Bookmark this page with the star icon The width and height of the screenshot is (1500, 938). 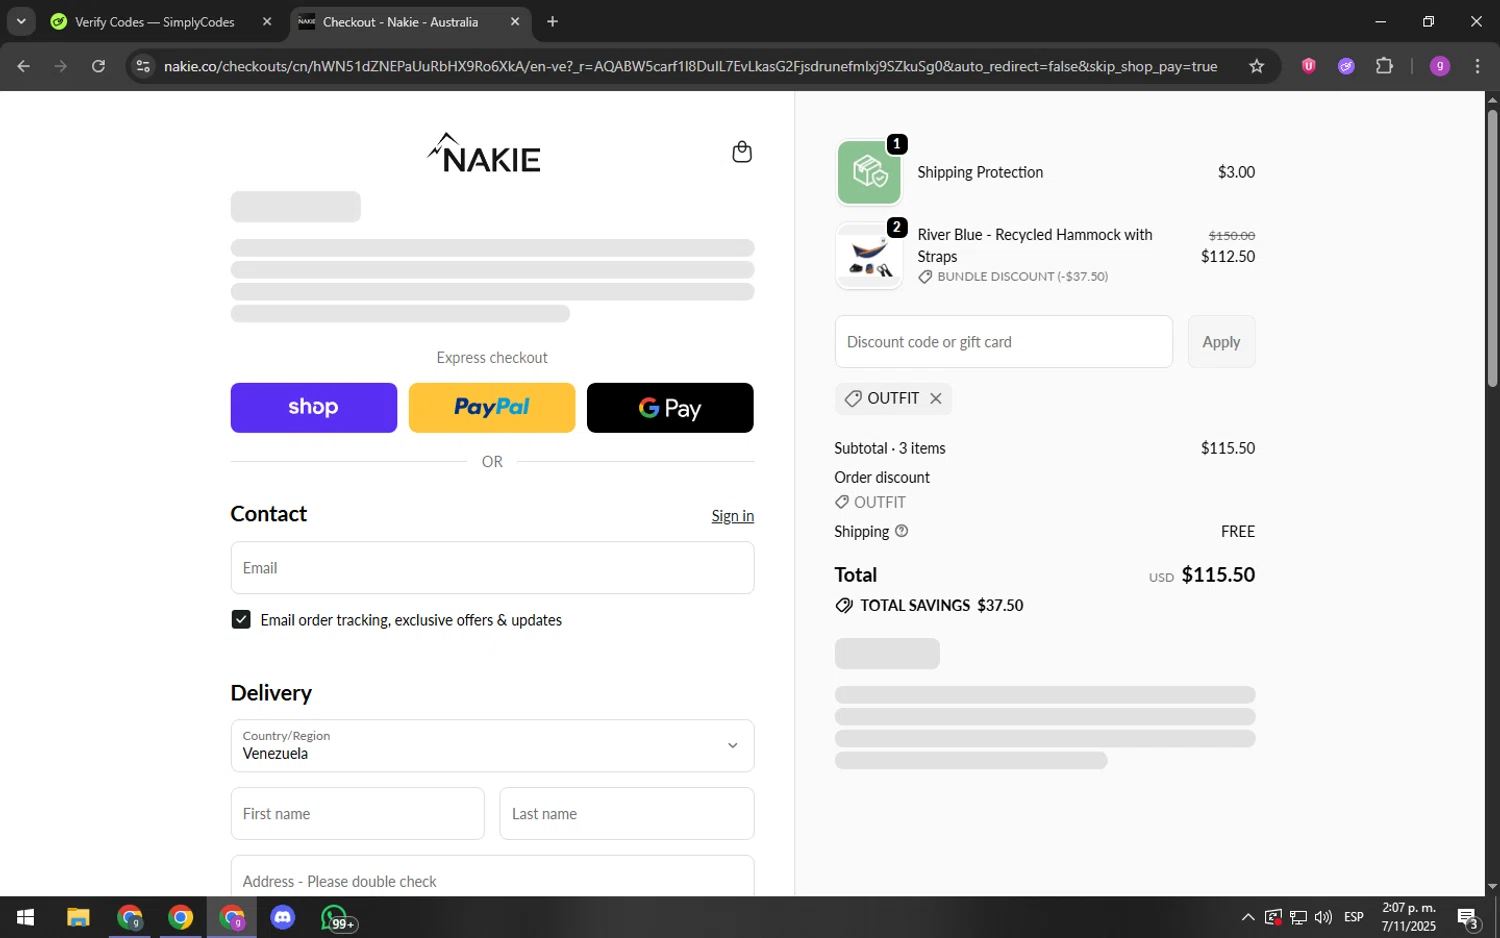(x=1257, y=66)
